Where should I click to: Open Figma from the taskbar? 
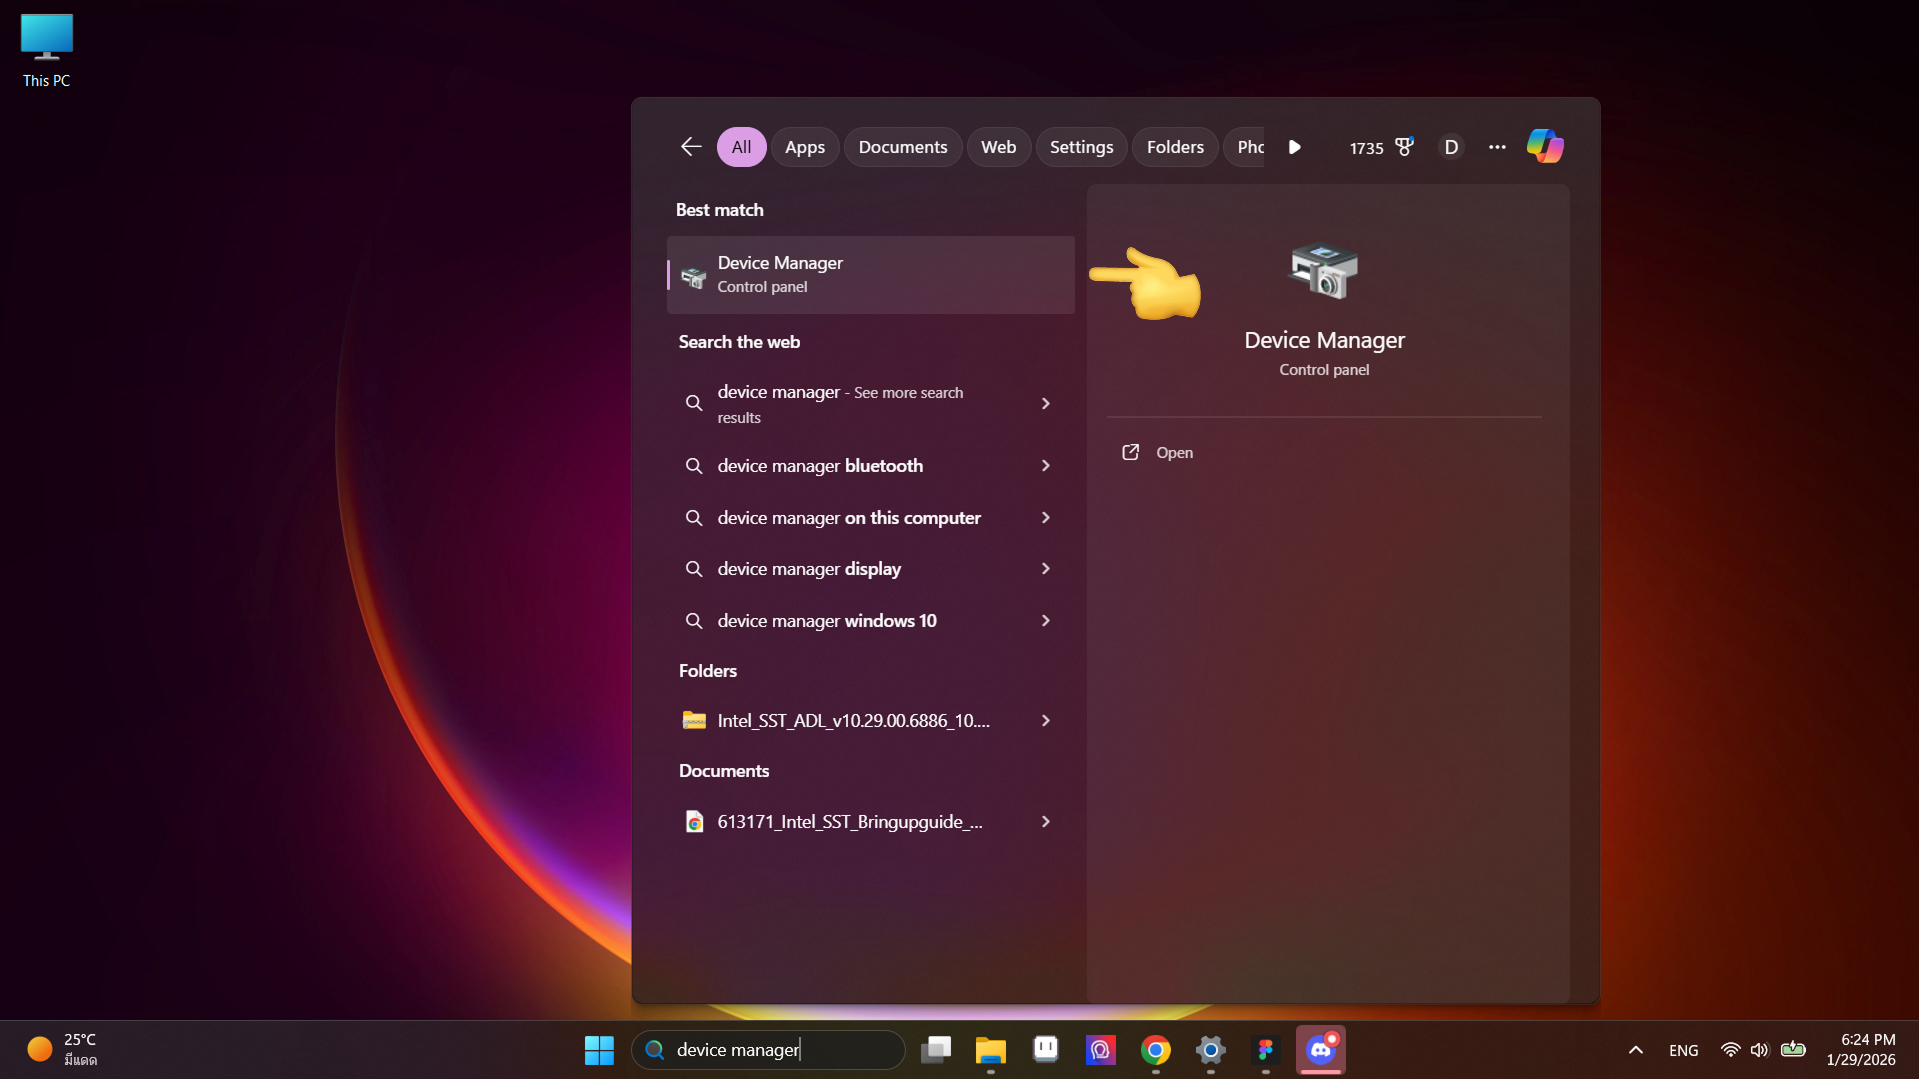pos(1265,1050)
